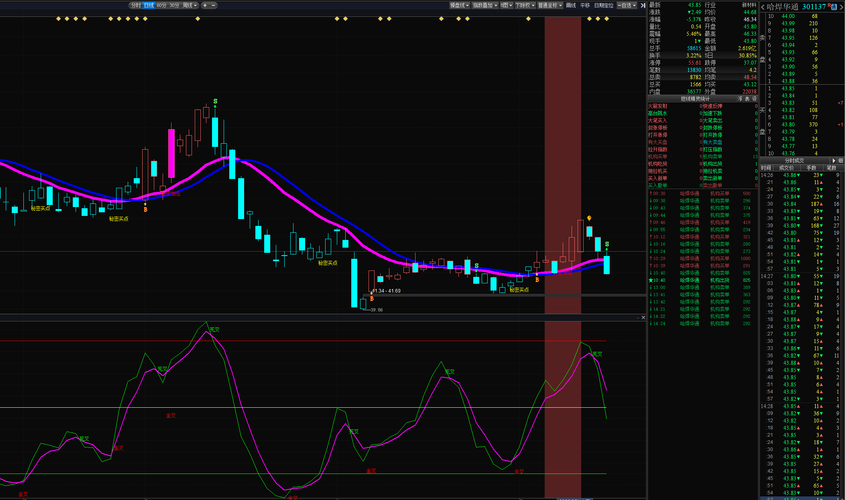Open the 指数叠加 overlay dropdown
845x500 pixels.
coord(485,5)
